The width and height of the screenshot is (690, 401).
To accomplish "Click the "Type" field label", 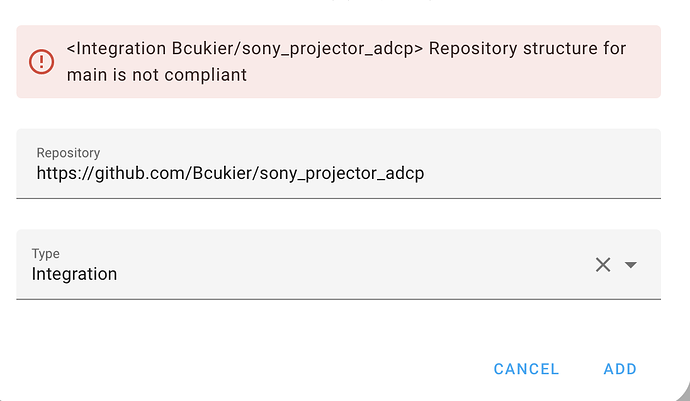I will click(46, 254).
